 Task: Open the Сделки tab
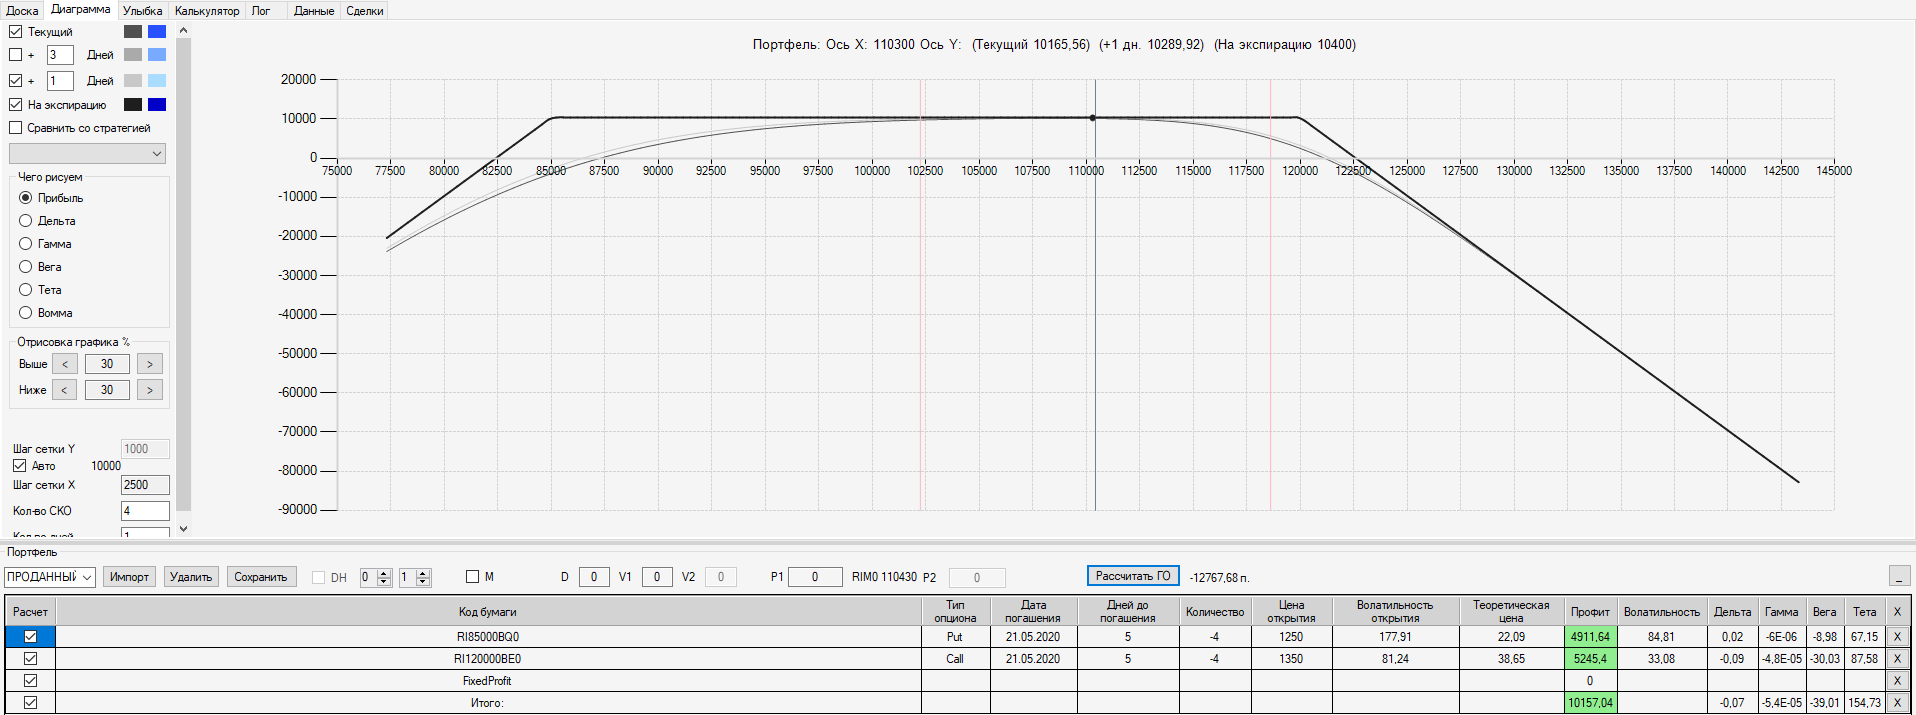[365, 11]
